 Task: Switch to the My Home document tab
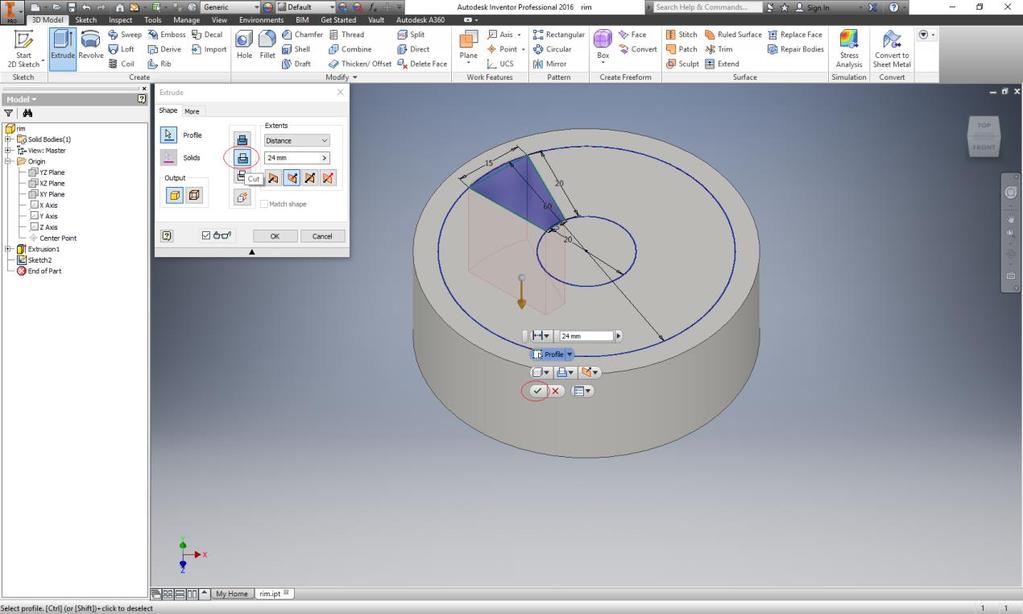point(232,594)
